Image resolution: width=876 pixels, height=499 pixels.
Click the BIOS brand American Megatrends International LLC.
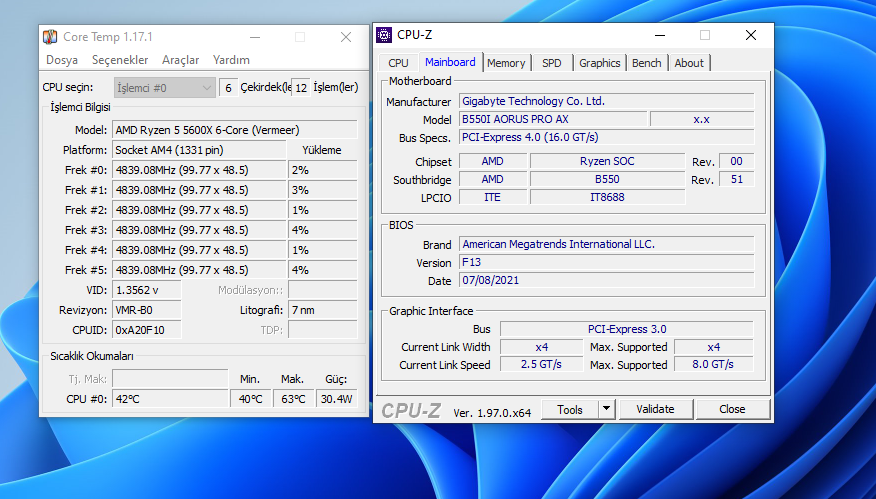click(607, 244)
